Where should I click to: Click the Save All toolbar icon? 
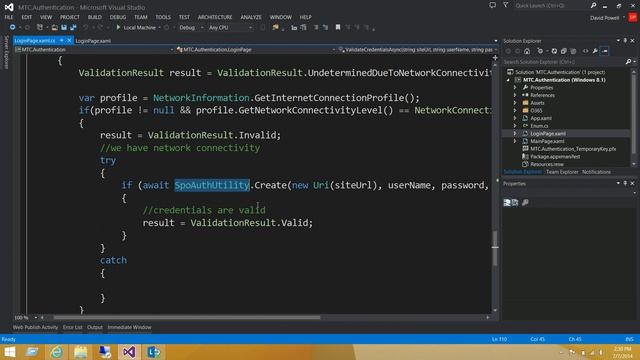73,27
